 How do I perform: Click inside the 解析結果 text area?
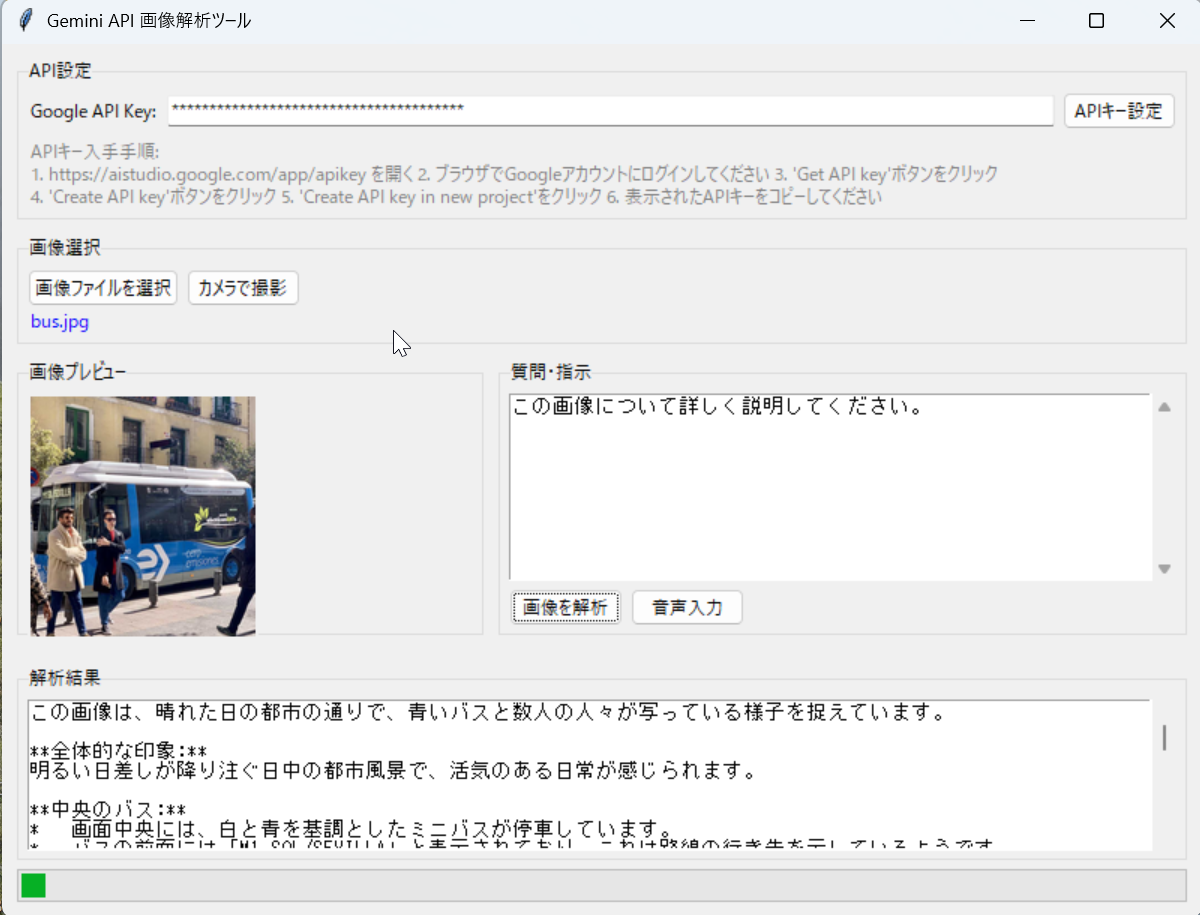(x=590, y=775)
